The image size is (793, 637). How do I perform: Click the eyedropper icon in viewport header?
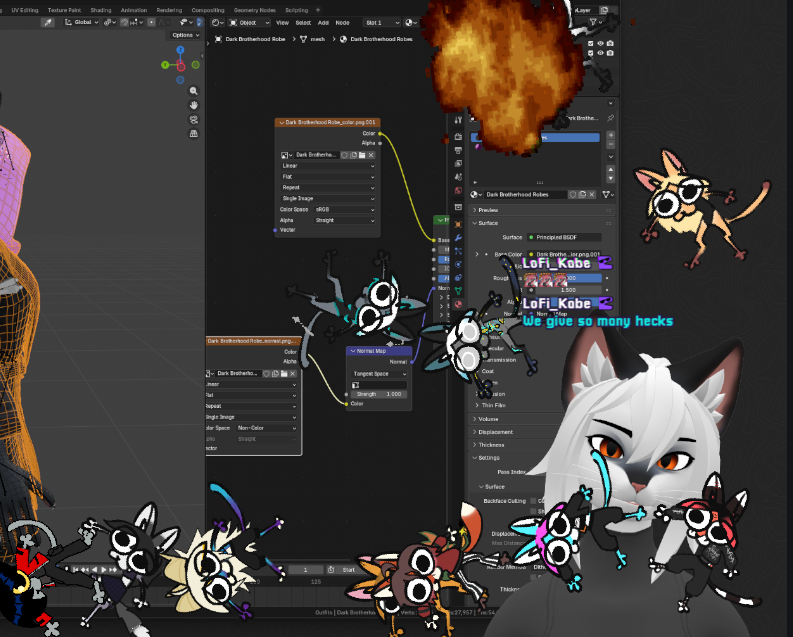click(x=47, y=22)
